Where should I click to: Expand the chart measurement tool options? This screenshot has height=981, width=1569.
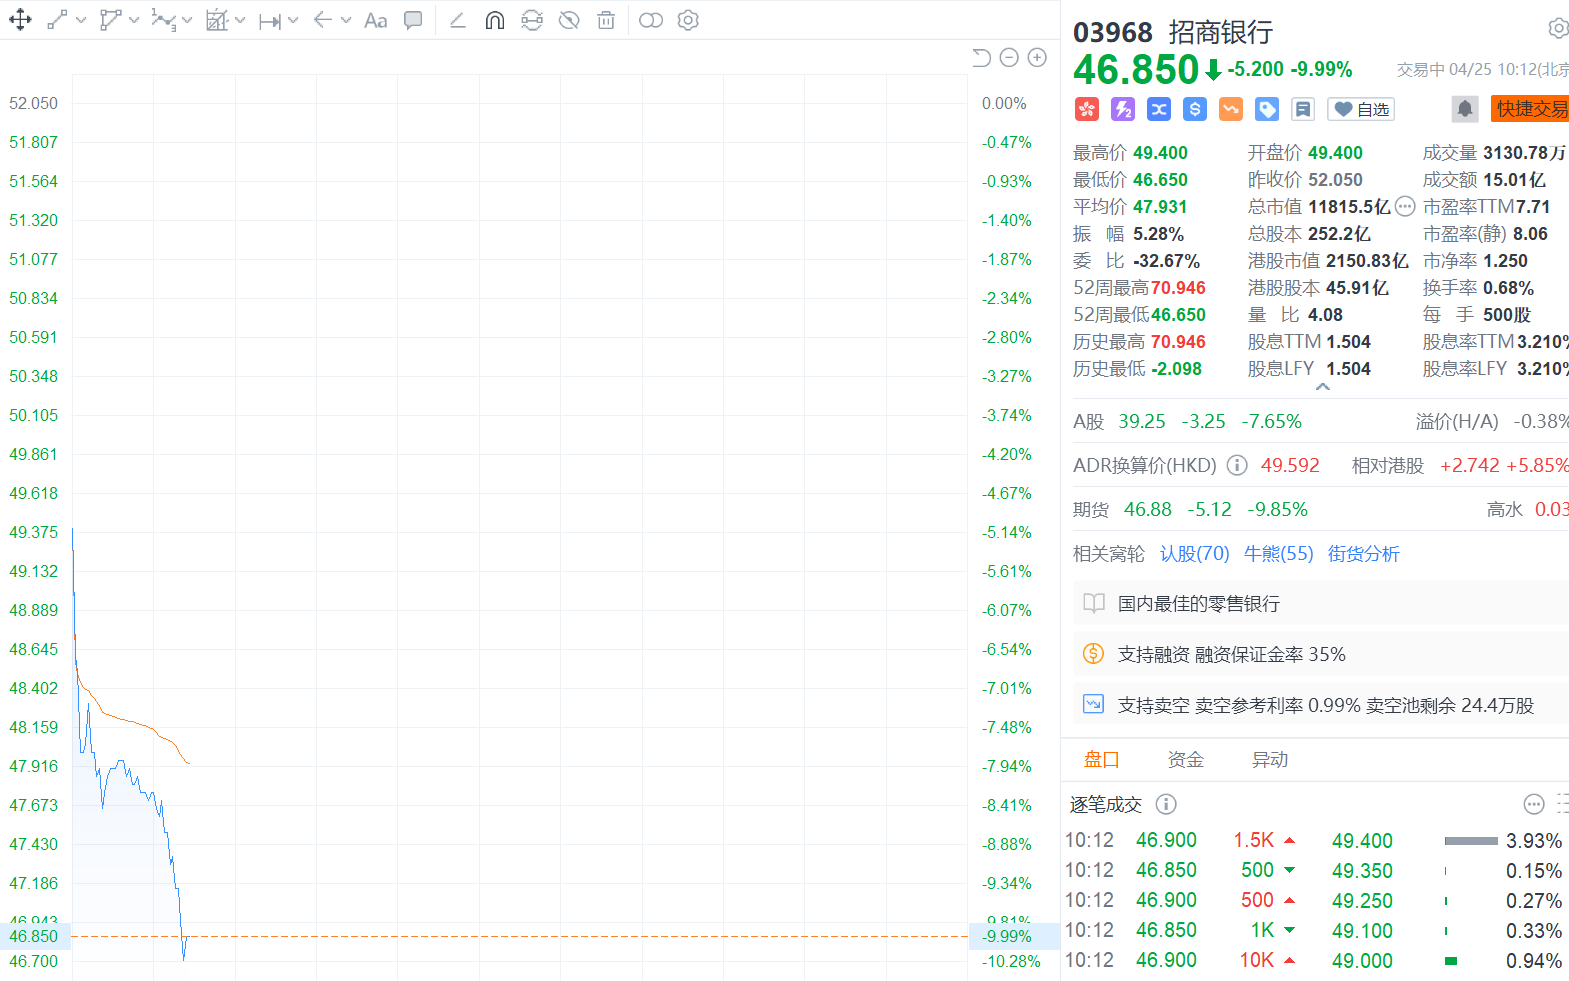click(x=240, y=20)
